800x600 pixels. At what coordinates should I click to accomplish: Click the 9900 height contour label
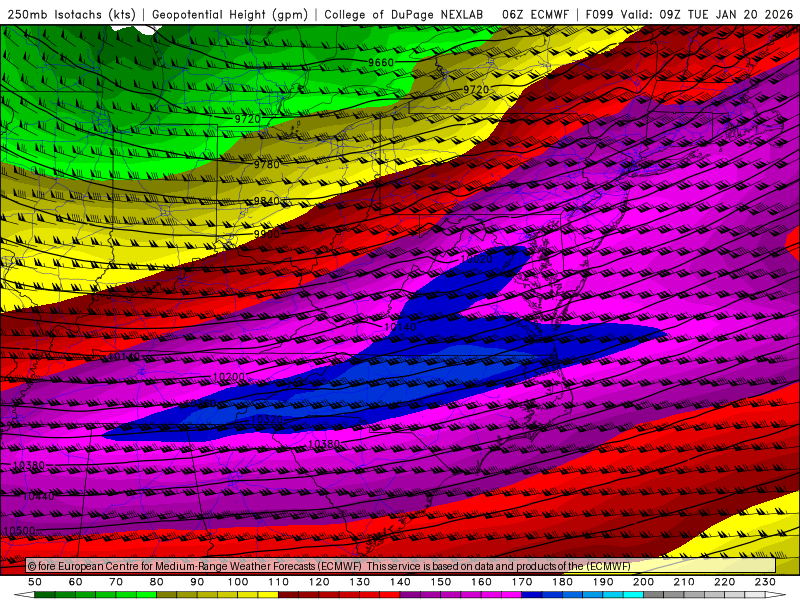[x=267, y=234]
